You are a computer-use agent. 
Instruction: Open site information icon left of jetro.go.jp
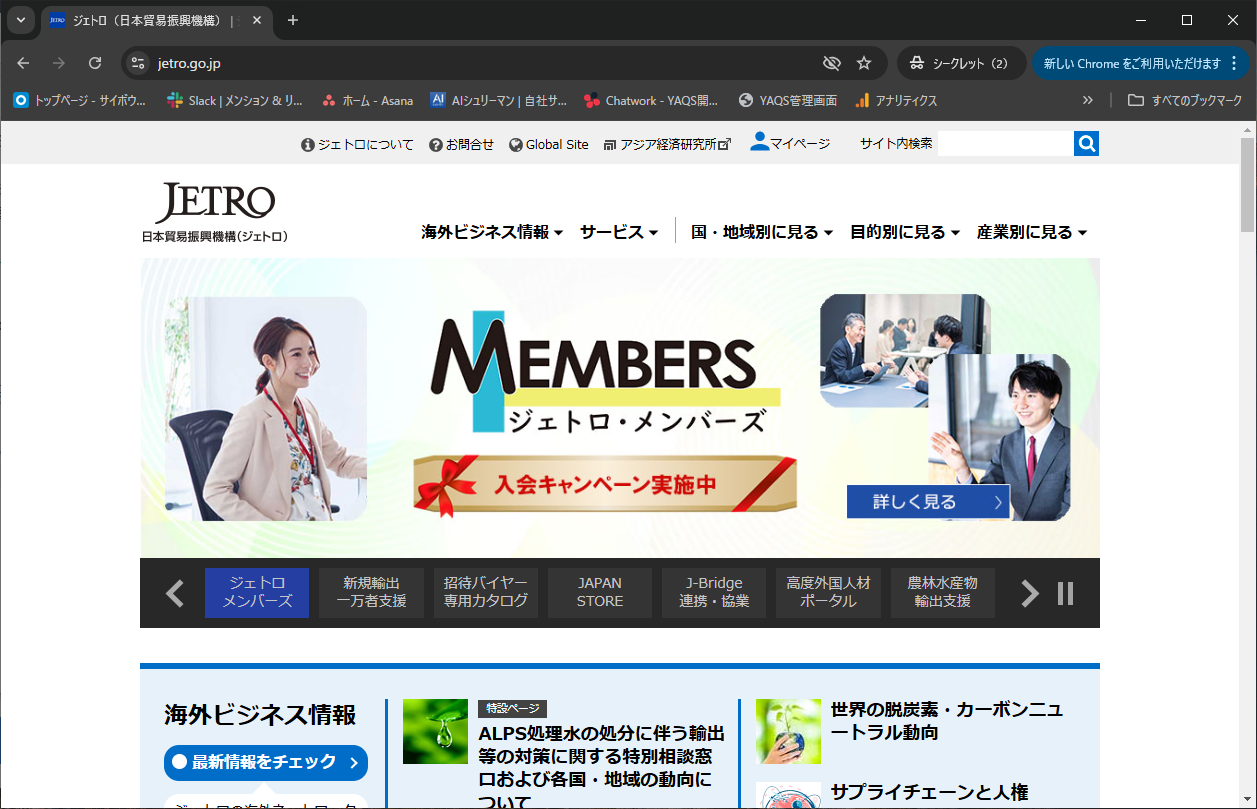139,63
